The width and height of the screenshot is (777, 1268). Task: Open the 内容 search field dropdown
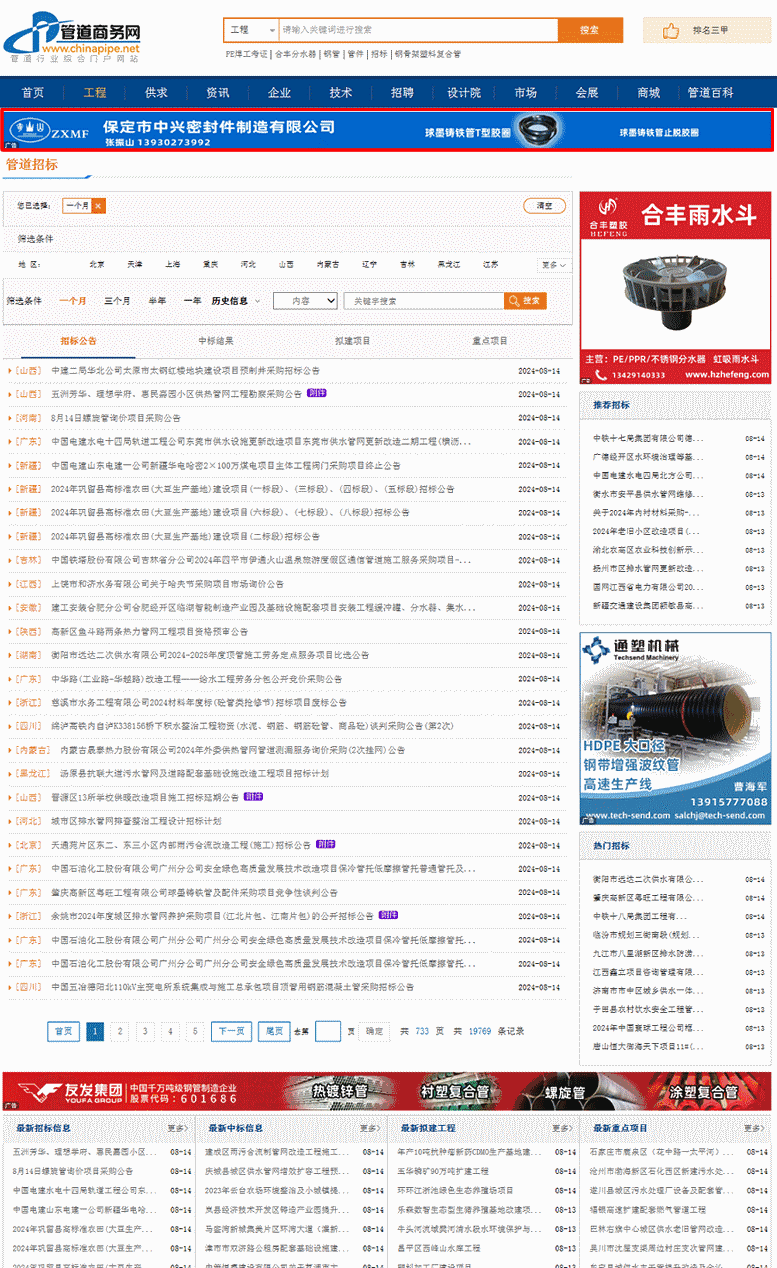click(x=306, y=301)
